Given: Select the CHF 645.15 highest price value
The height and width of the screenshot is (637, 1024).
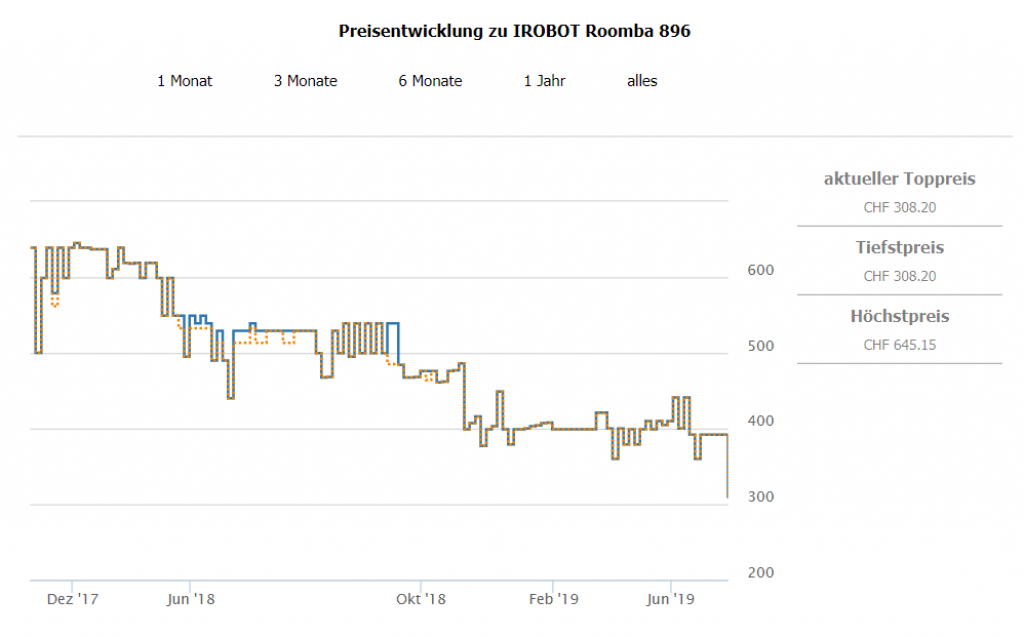Looking at the screenshot, I should (899, 345).
